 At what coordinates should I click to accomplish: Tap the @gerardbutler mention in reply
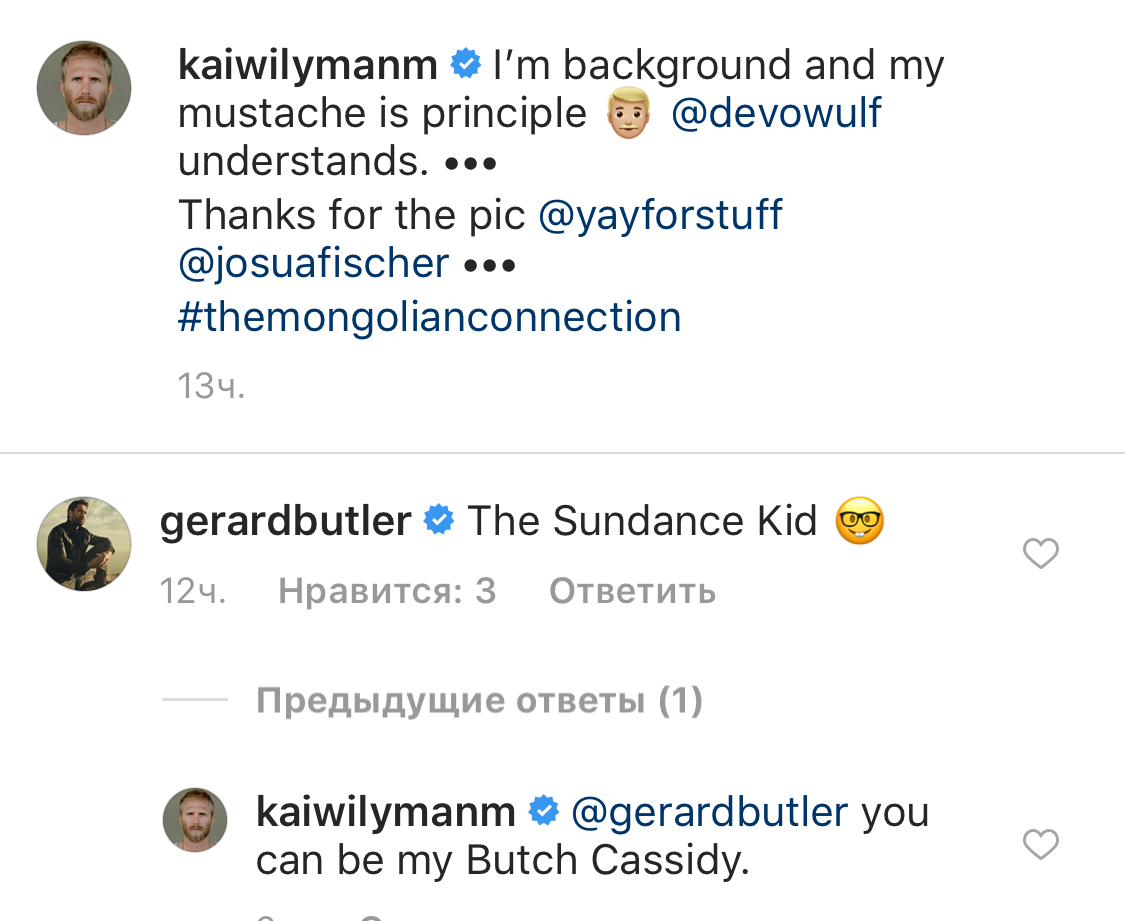click(x=709, y=811)
